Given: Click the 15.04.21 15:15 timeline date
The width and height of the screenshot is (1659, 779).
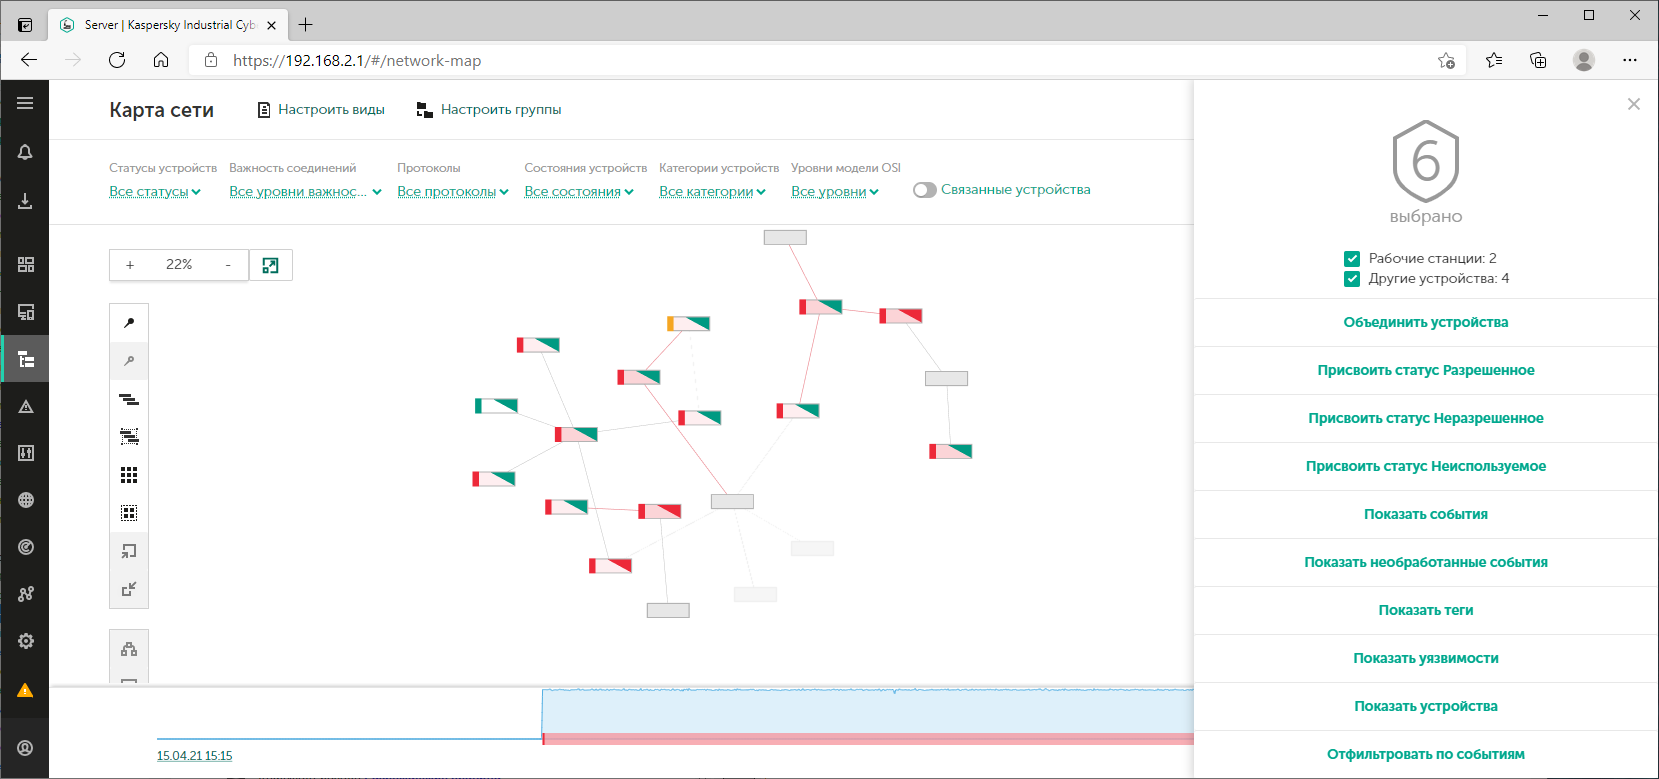Looking at the screenshot, I should pos(194,756).
